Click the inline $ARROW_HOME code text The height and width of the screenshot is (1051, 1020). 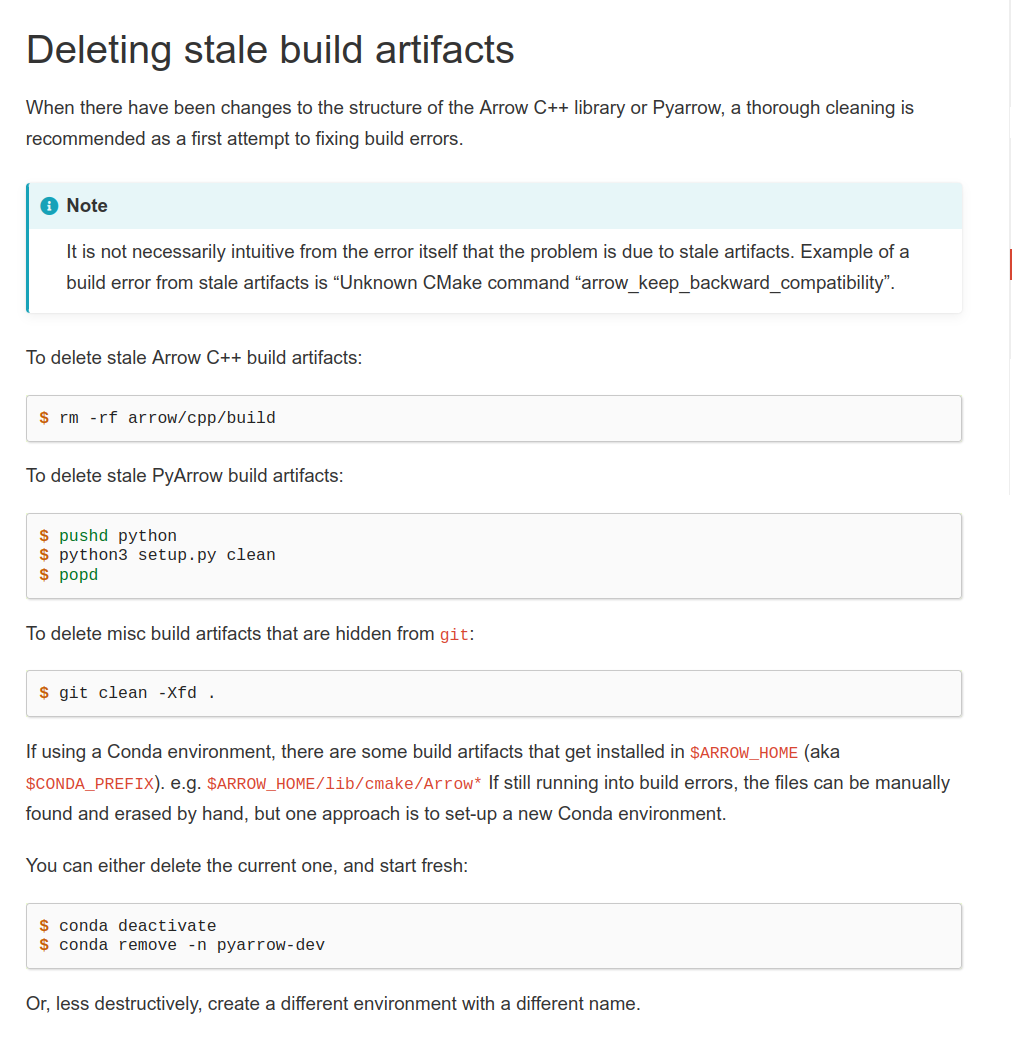(x=744, y=753)
